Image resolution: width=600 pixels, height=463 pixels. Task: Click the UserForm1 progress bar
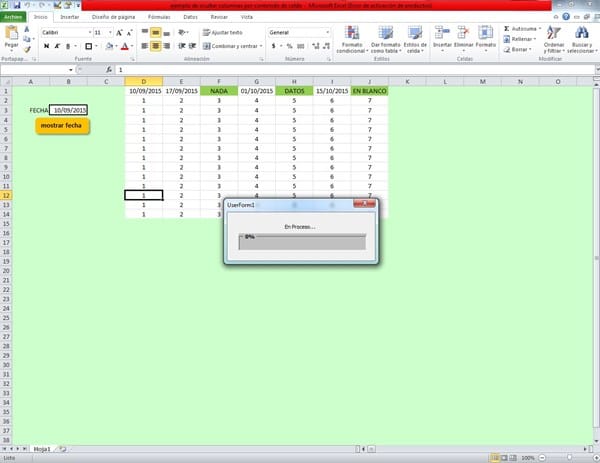(x=302, y=242)
